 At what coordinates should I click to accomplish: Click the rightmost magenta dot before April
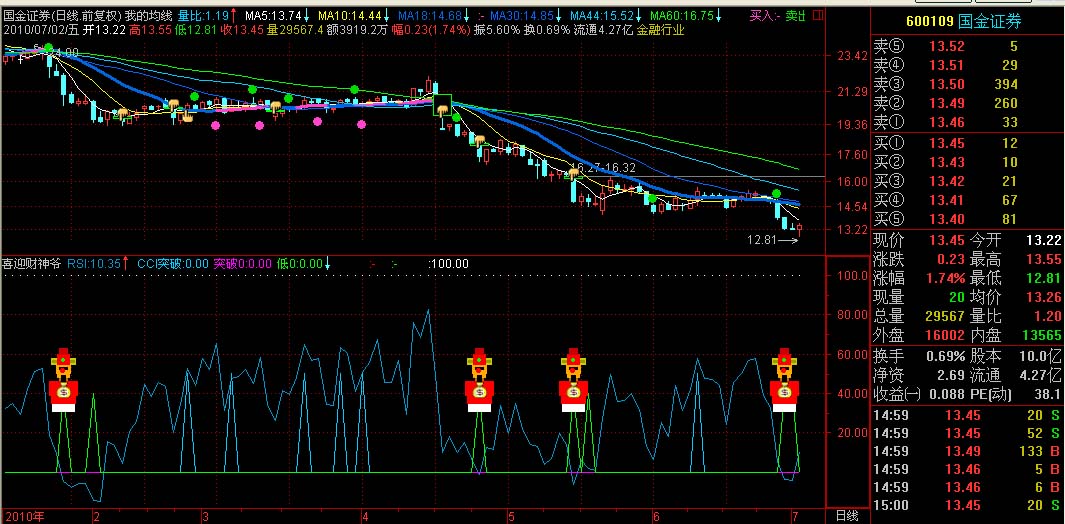[361, 124]
